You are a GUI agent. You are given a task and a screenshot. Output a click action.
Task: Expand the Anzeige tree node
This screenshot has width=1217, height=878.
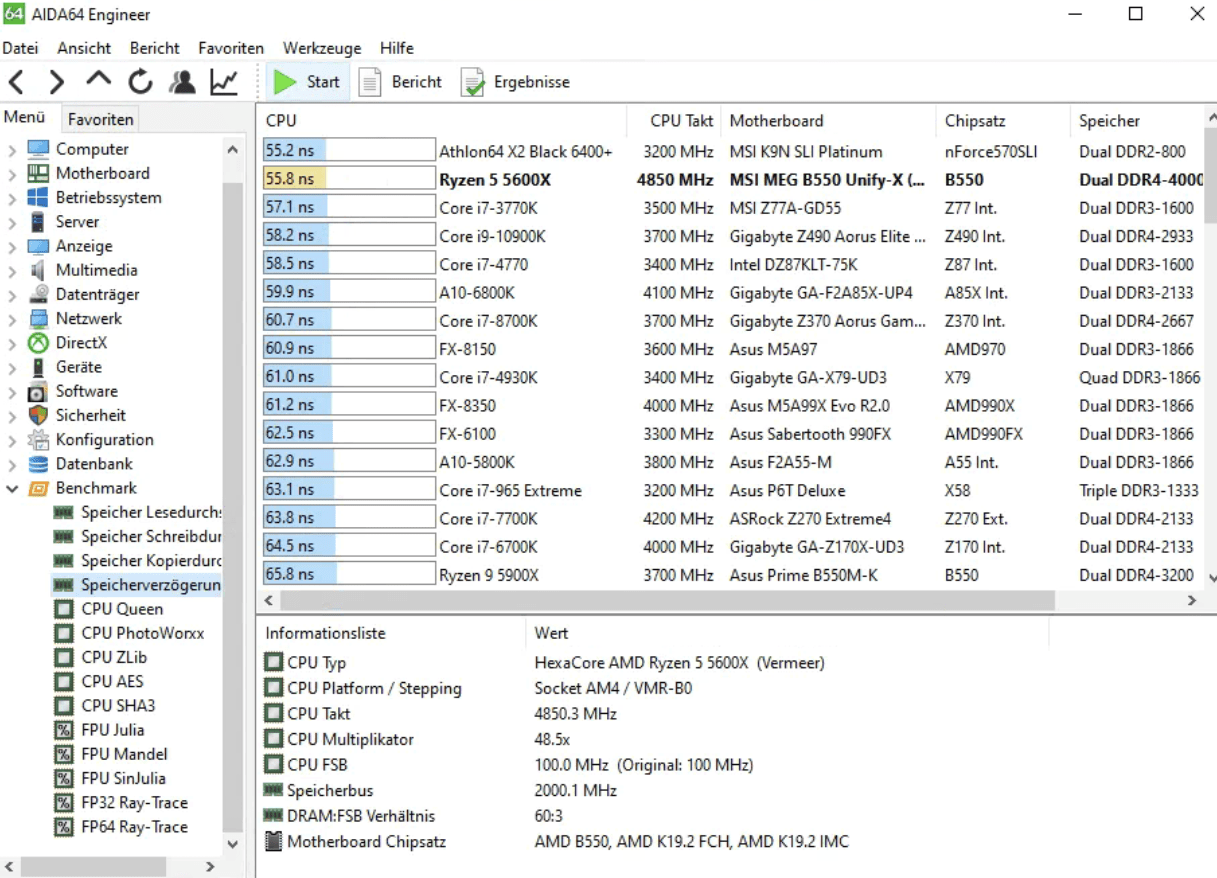click(x=12, y=246)
